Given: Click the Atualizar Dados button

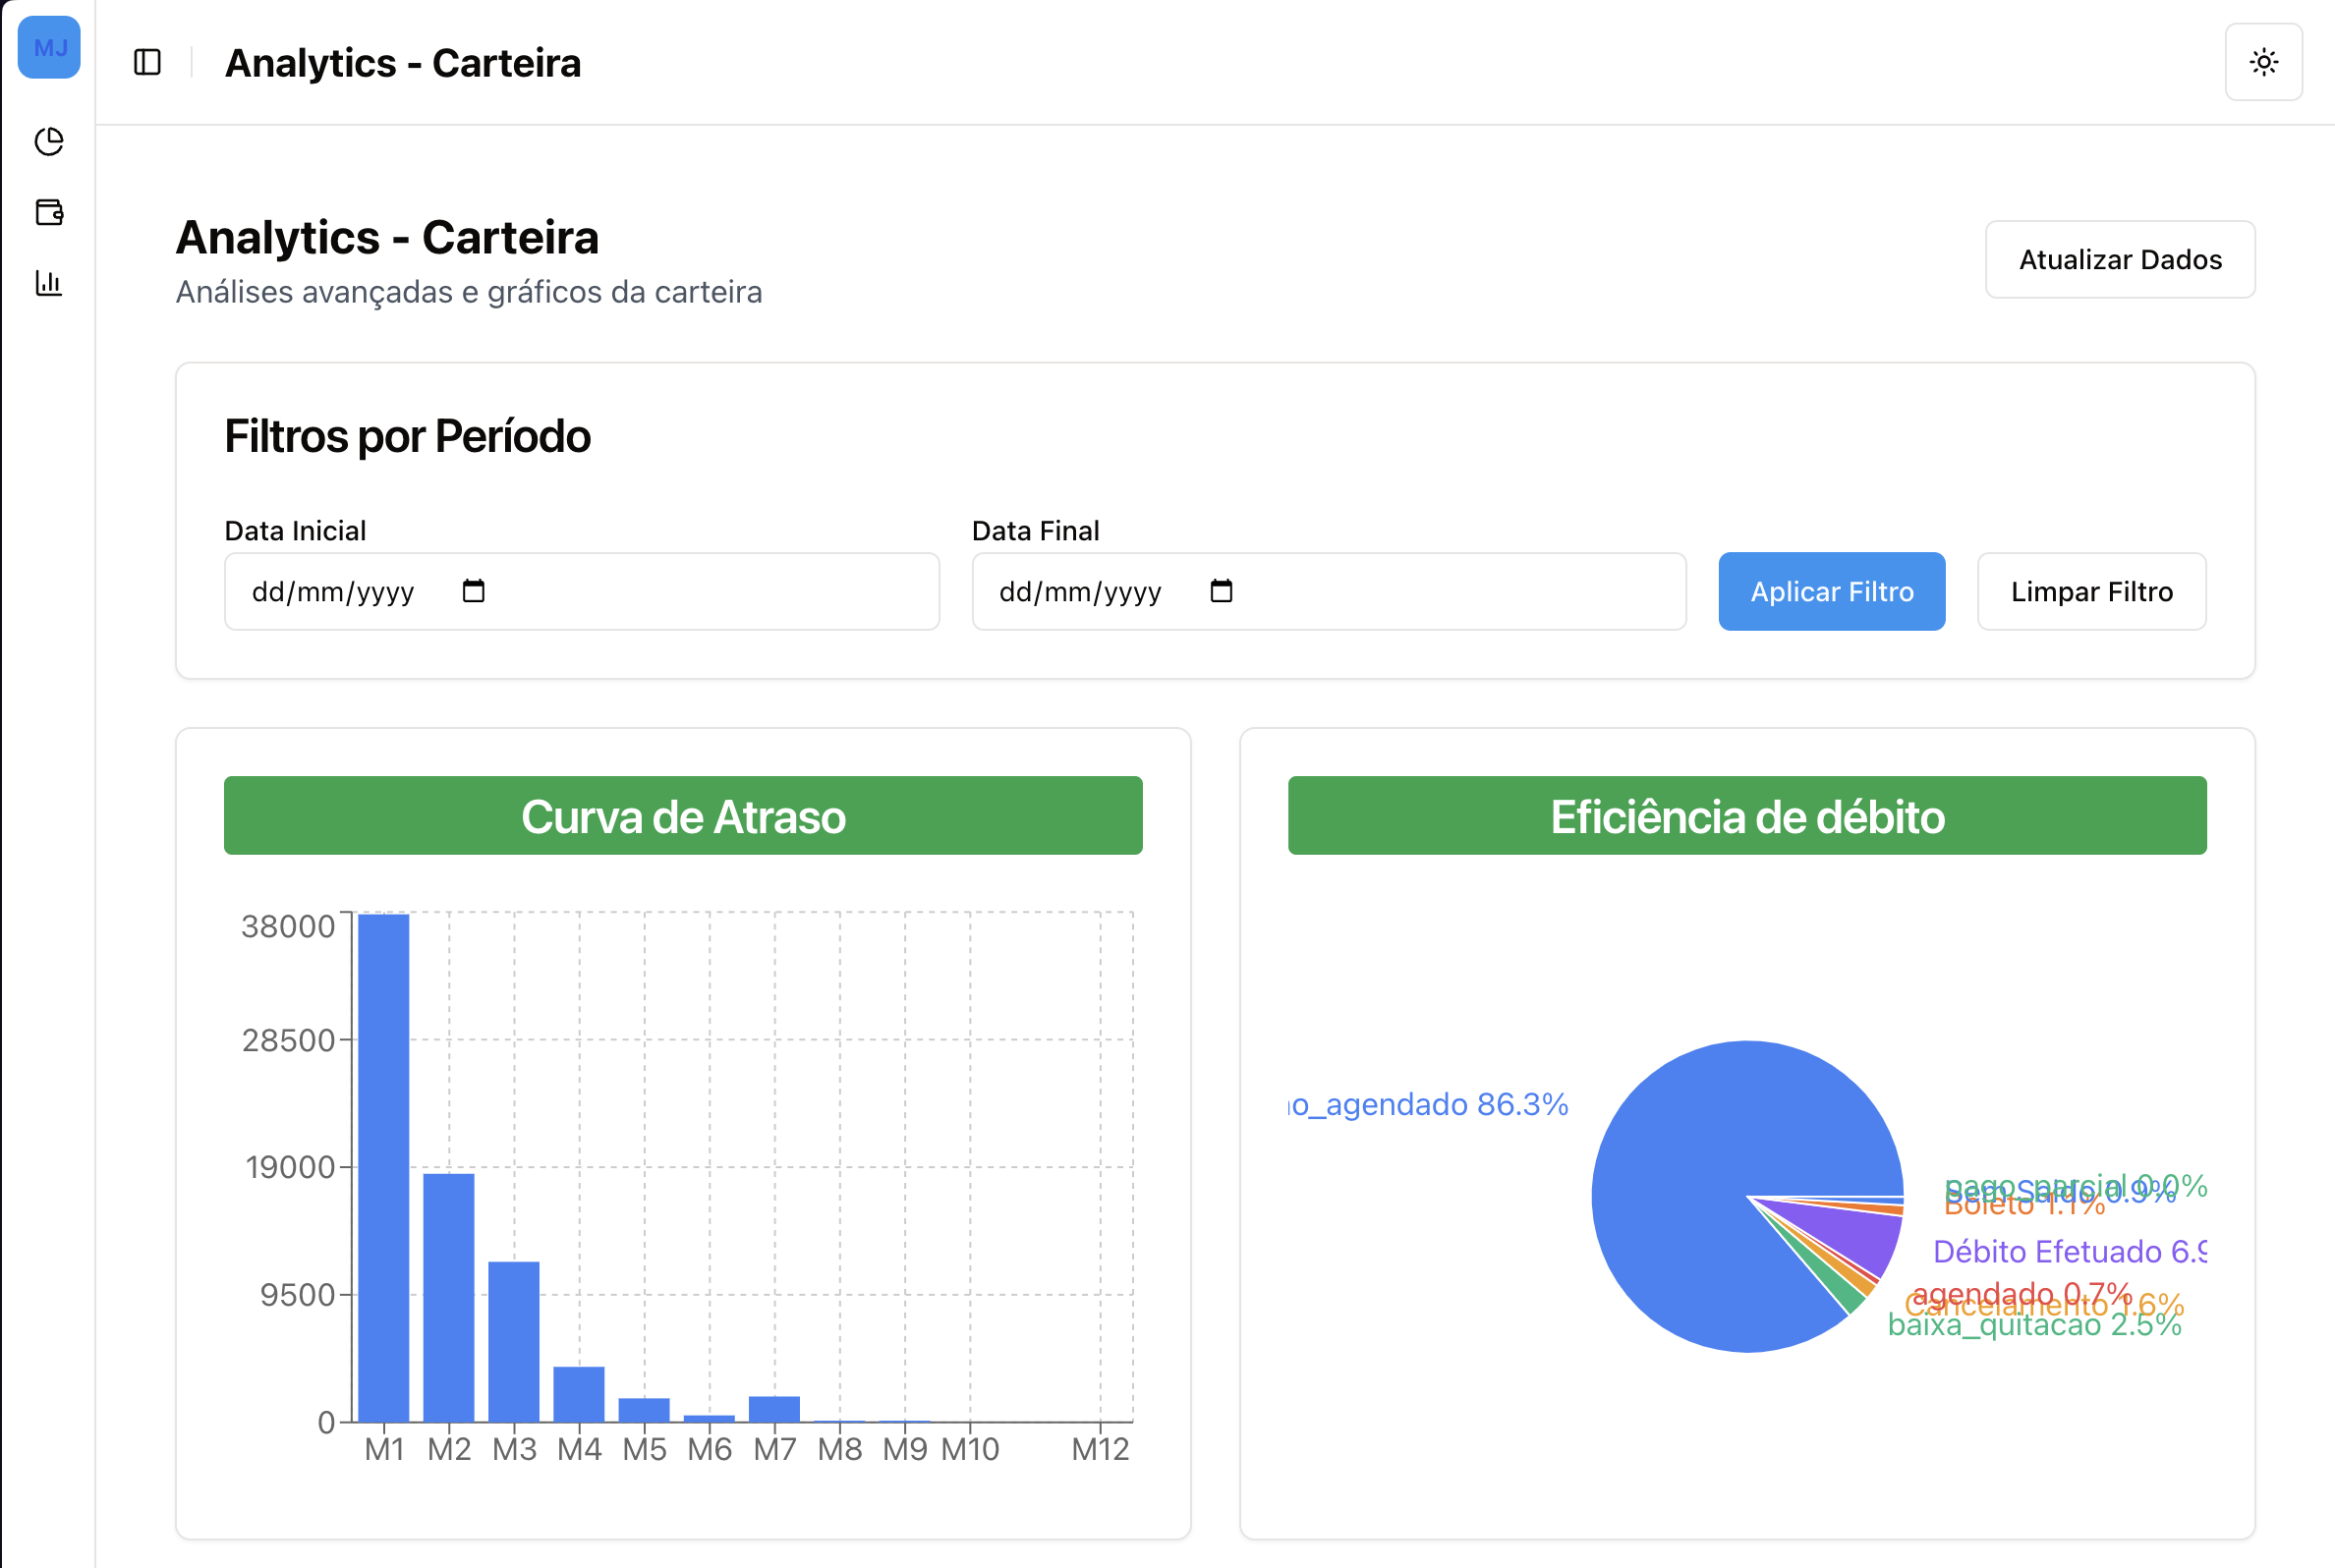Looking at the screenshot, I should tap(2119, 259).
